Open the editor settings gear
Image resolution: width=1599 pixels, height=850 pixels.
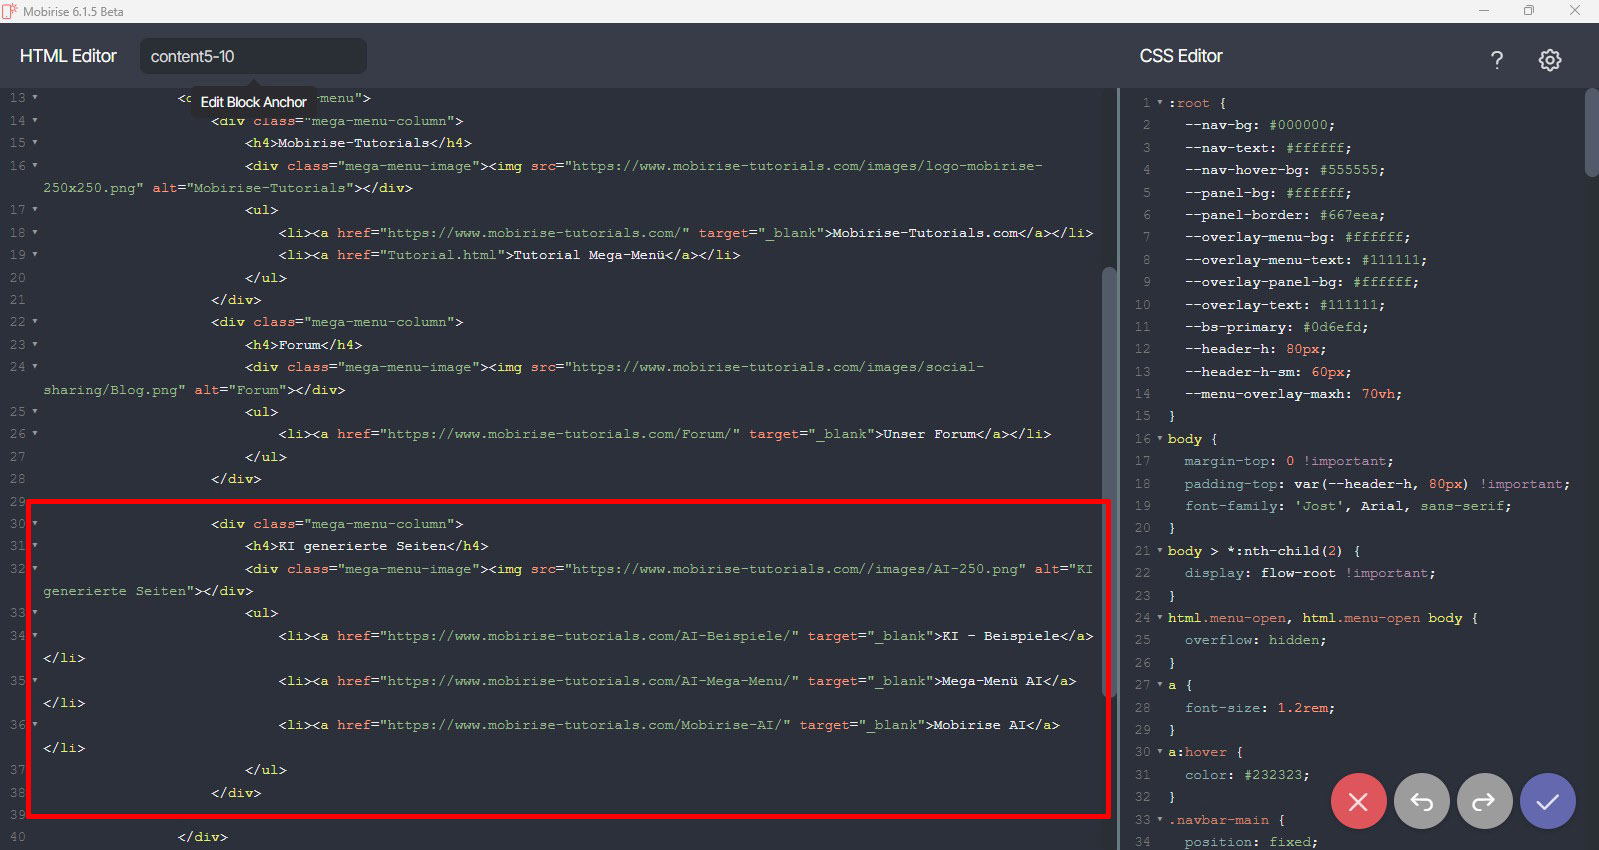[1549, 60]
